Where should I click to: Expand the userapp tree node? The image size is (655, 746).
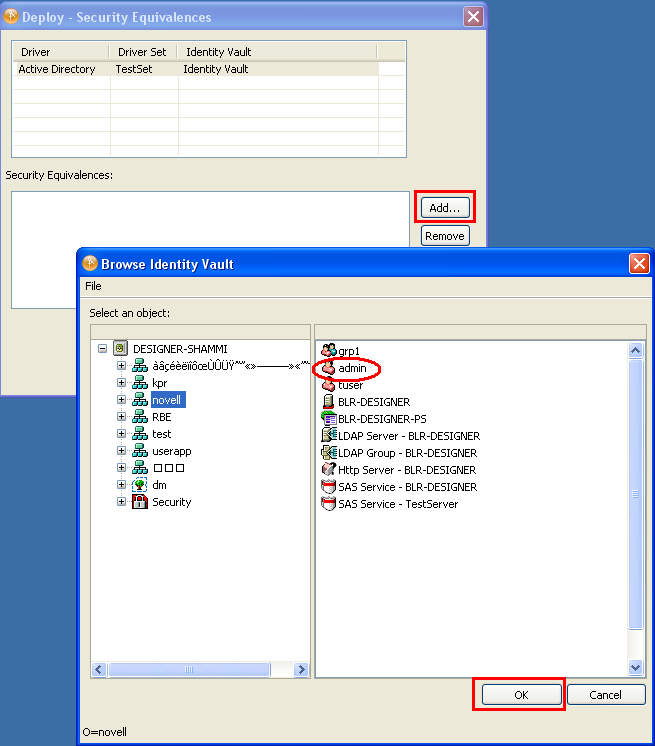[121, 451]
